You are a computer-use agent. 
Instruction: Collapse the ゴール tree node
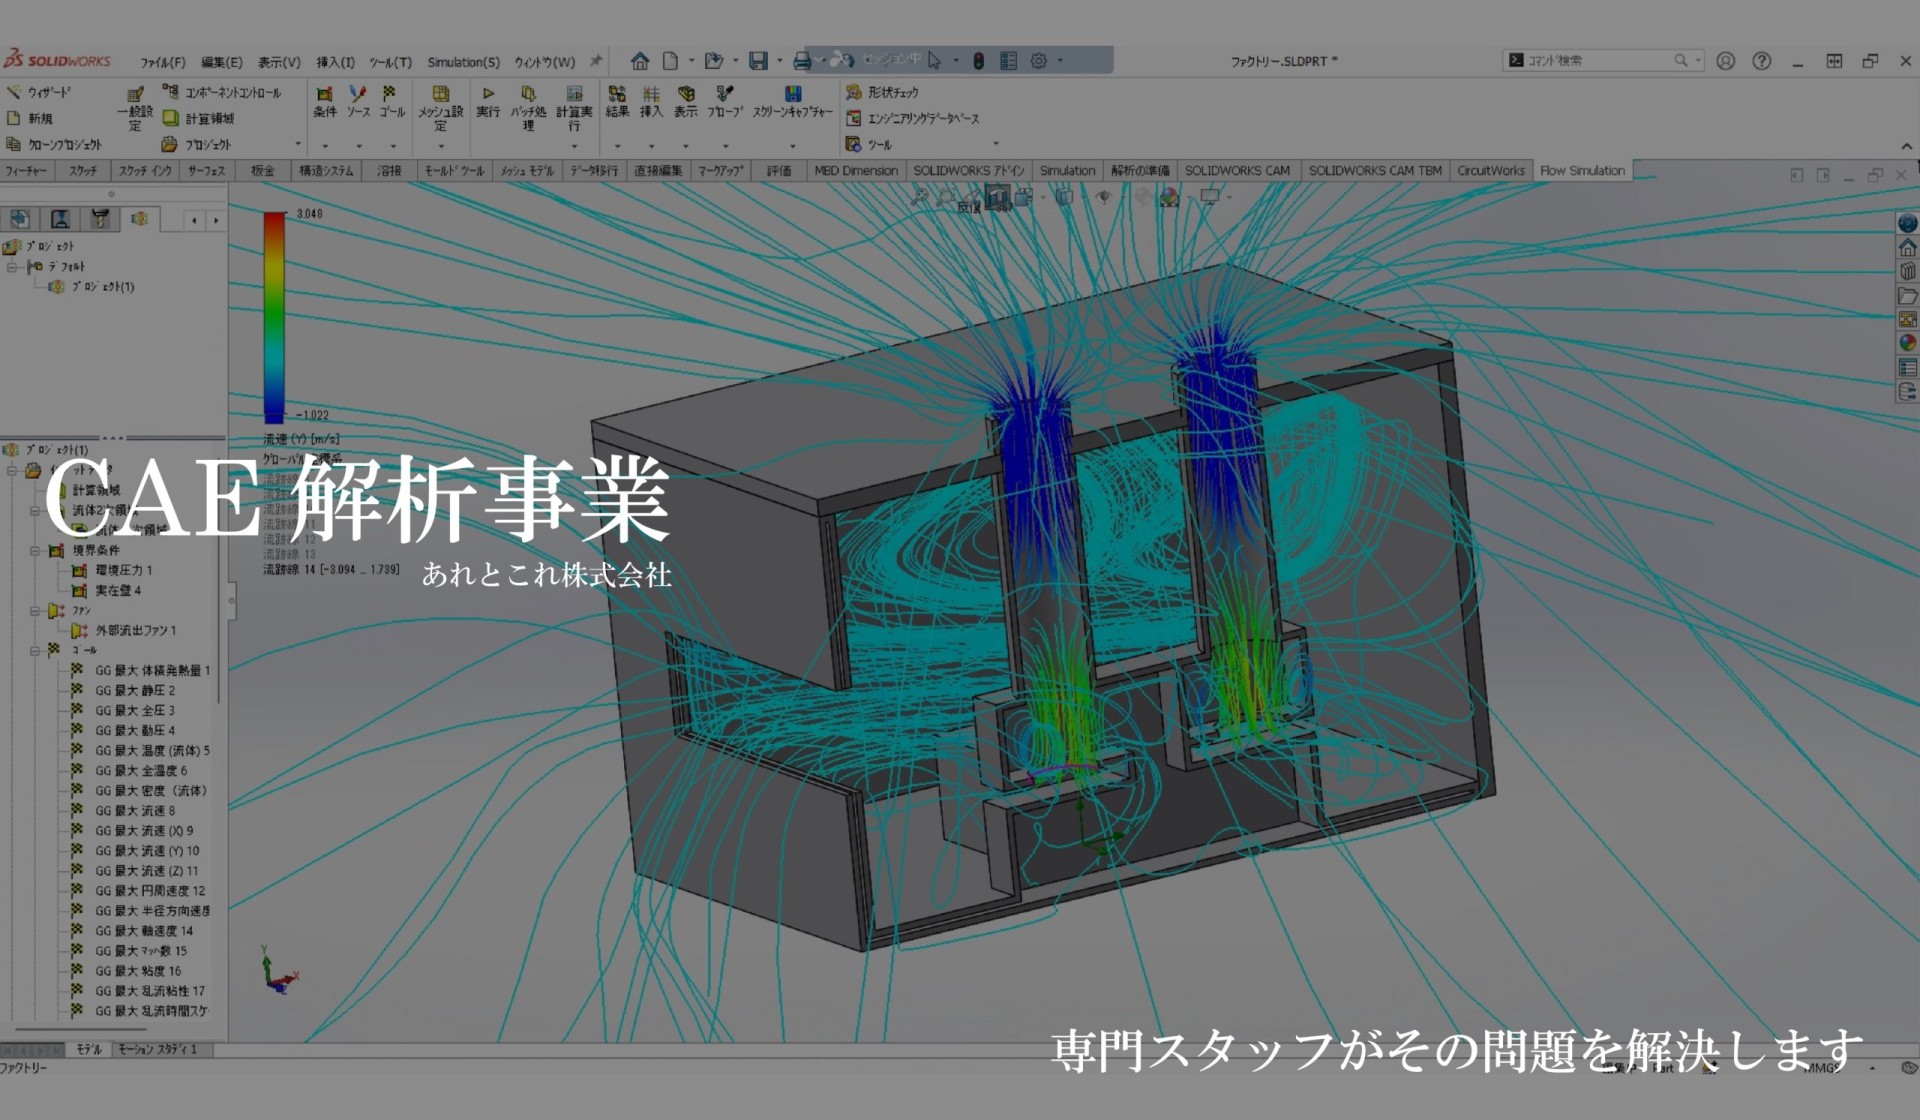tap(34, 651)
